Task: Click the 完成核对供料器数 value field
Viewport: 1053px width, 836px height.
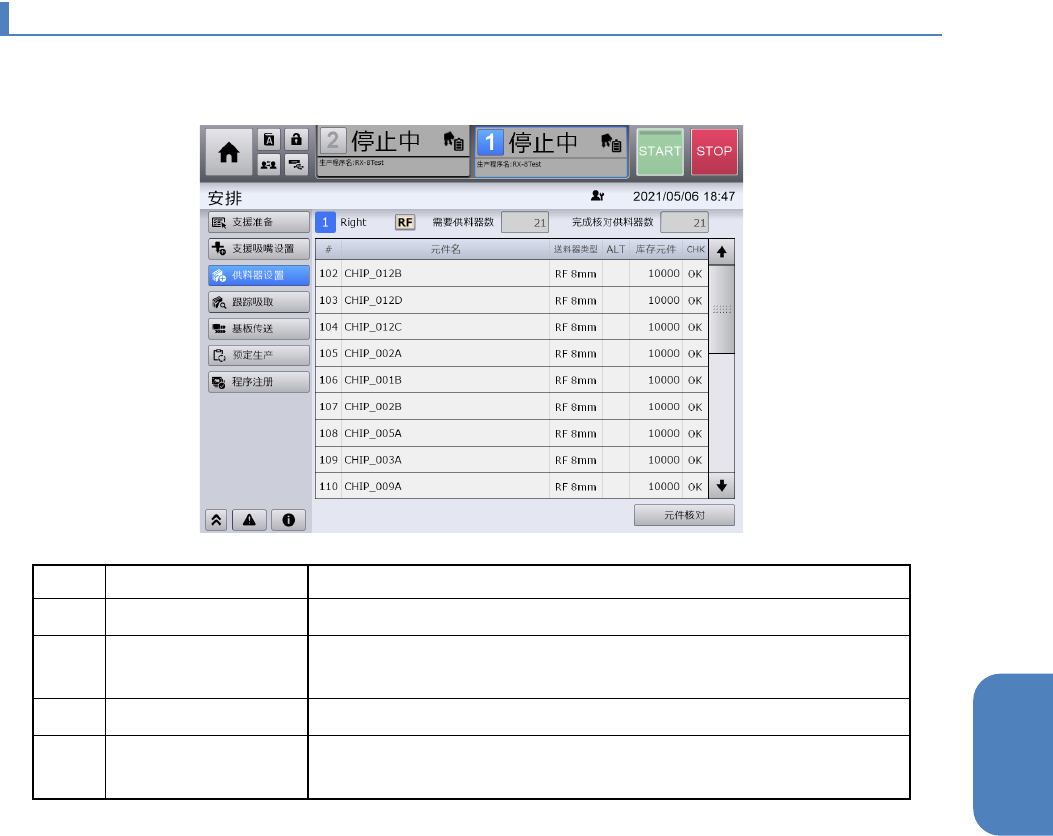Action: pyautogui.click(x=684, y=222)
